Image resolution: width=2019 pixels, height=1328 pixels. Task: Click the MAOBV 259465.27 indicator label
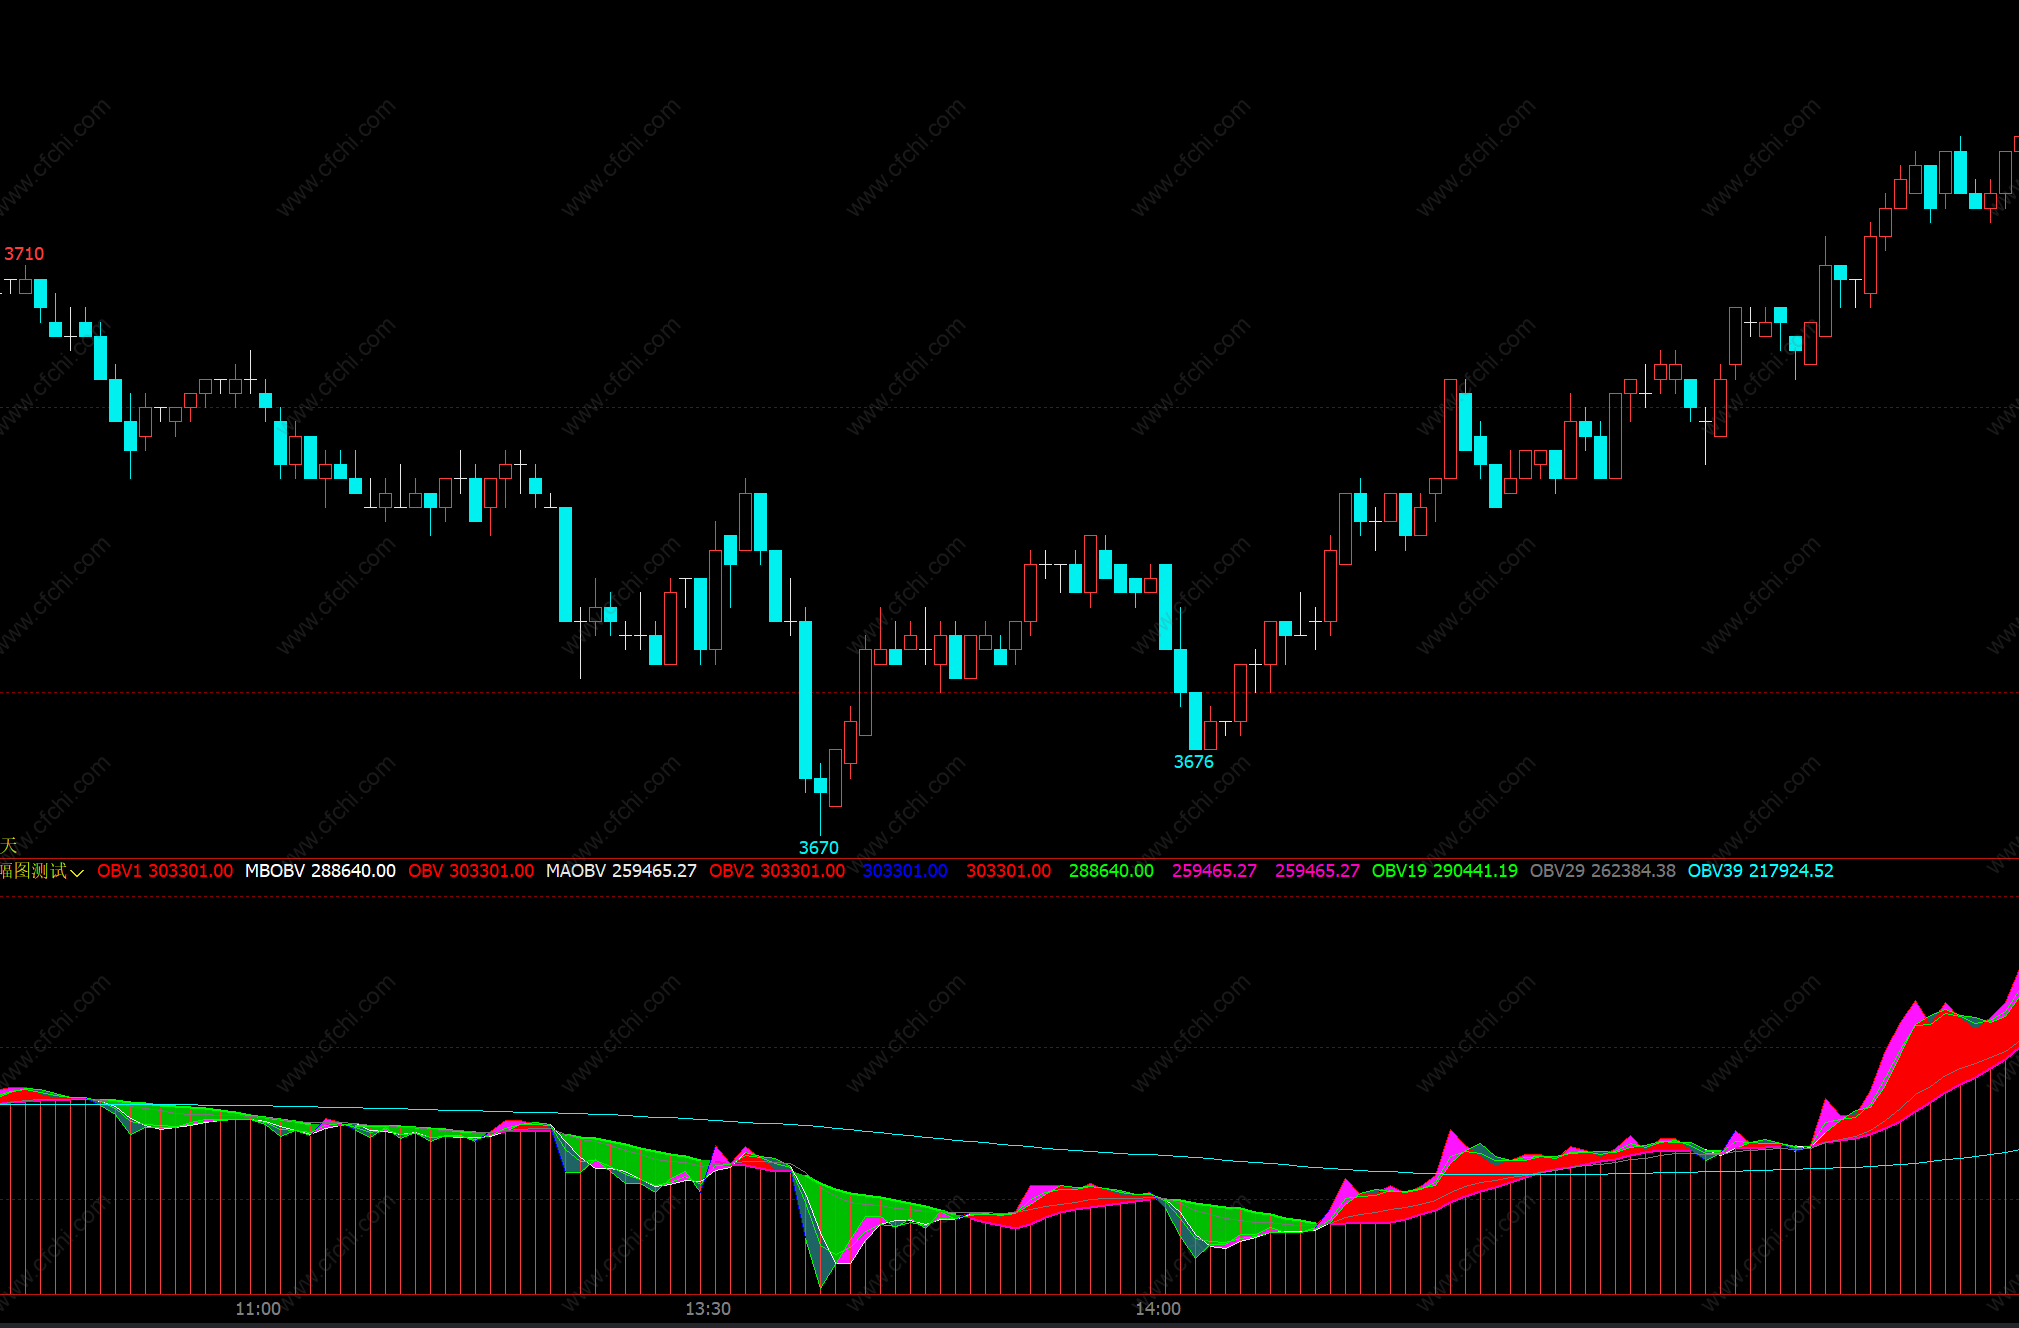click(621, 871)
